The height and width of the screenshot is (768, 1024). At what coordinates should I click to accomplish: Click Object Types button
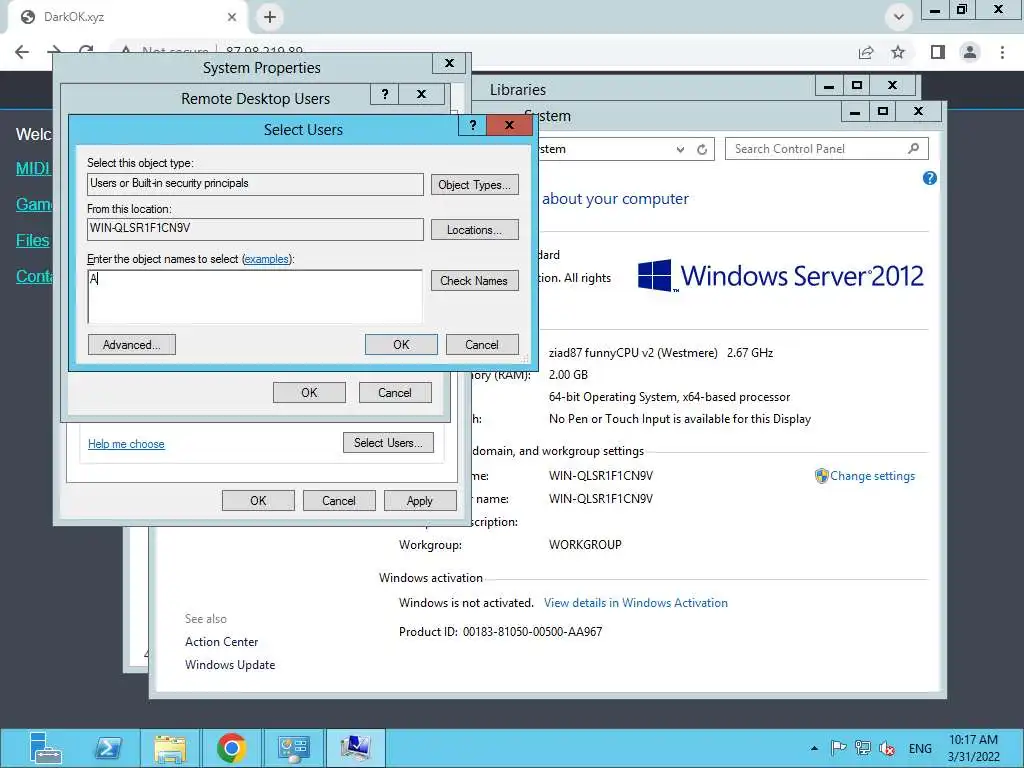pos(475,185)
